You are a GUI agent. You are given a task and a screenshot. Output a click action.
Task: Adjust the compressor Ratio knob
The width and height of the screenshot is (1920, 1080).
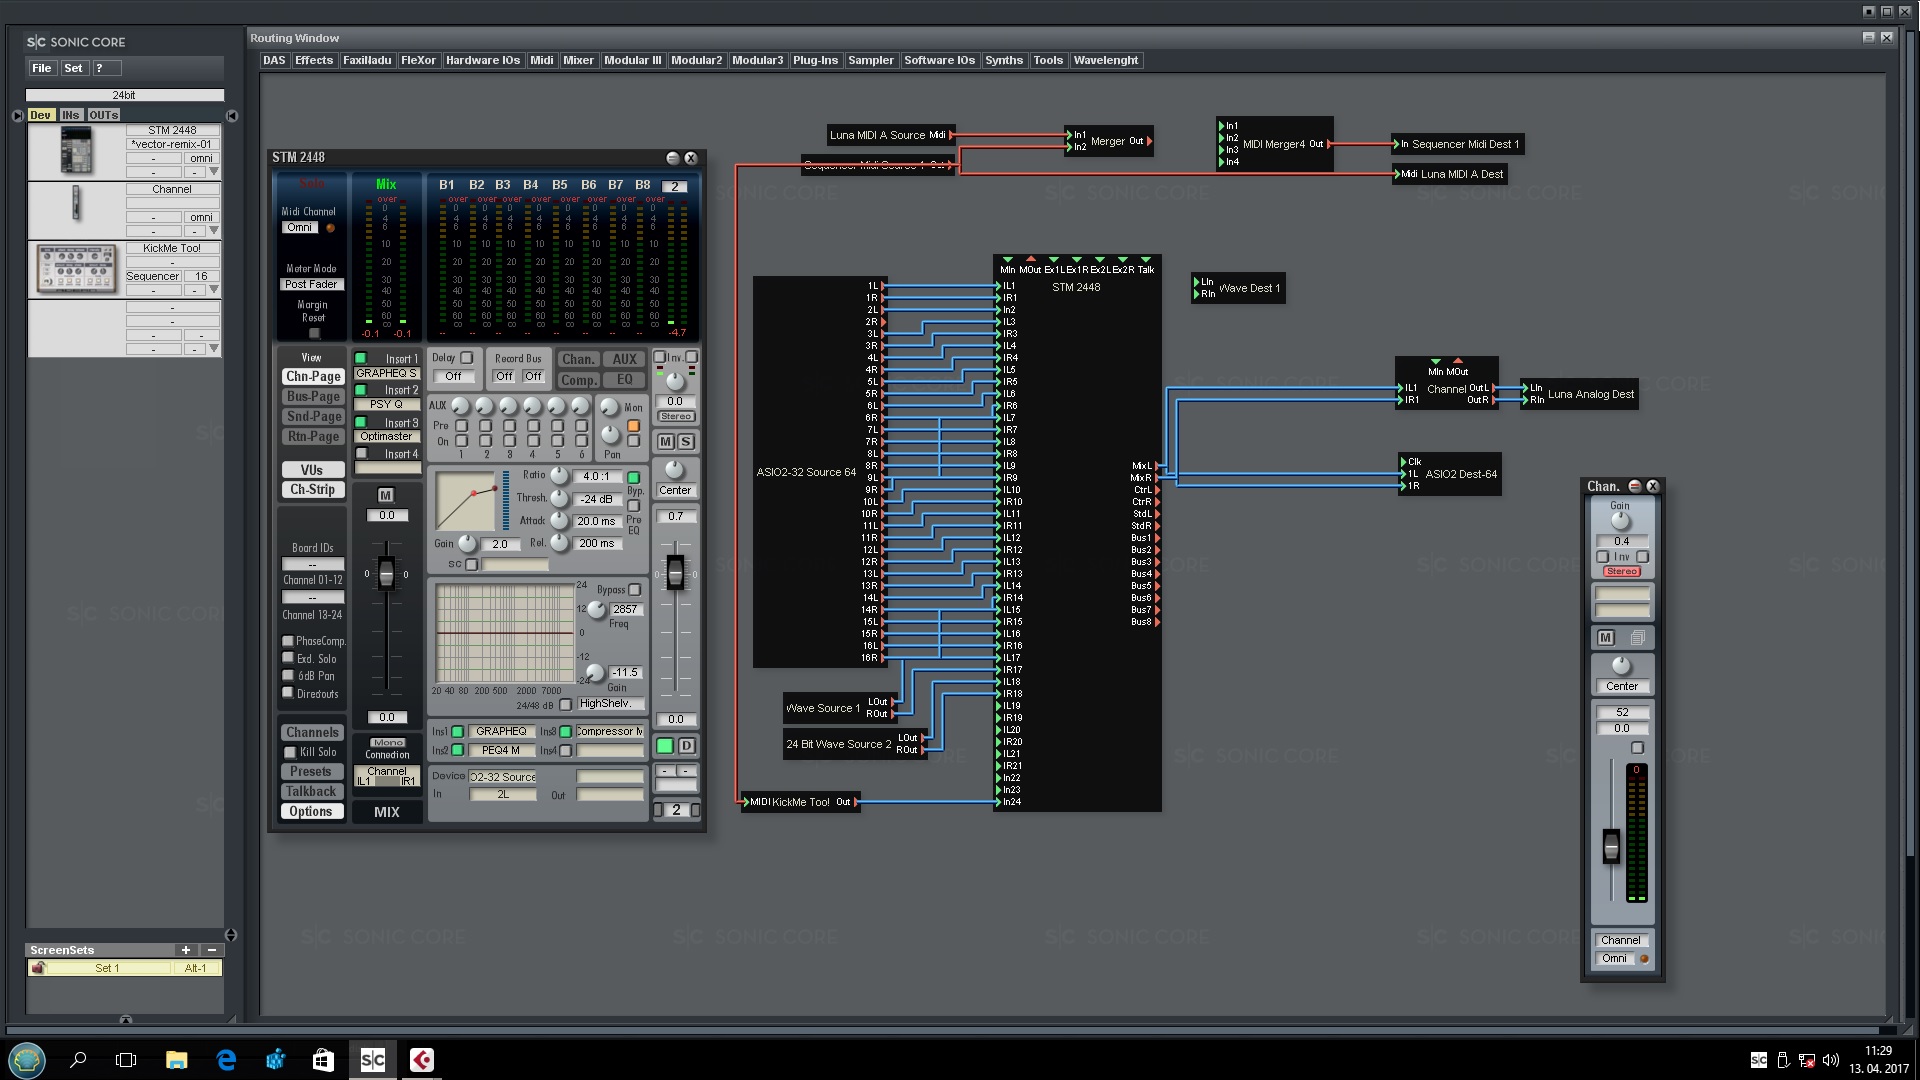(x=560, y=476)
